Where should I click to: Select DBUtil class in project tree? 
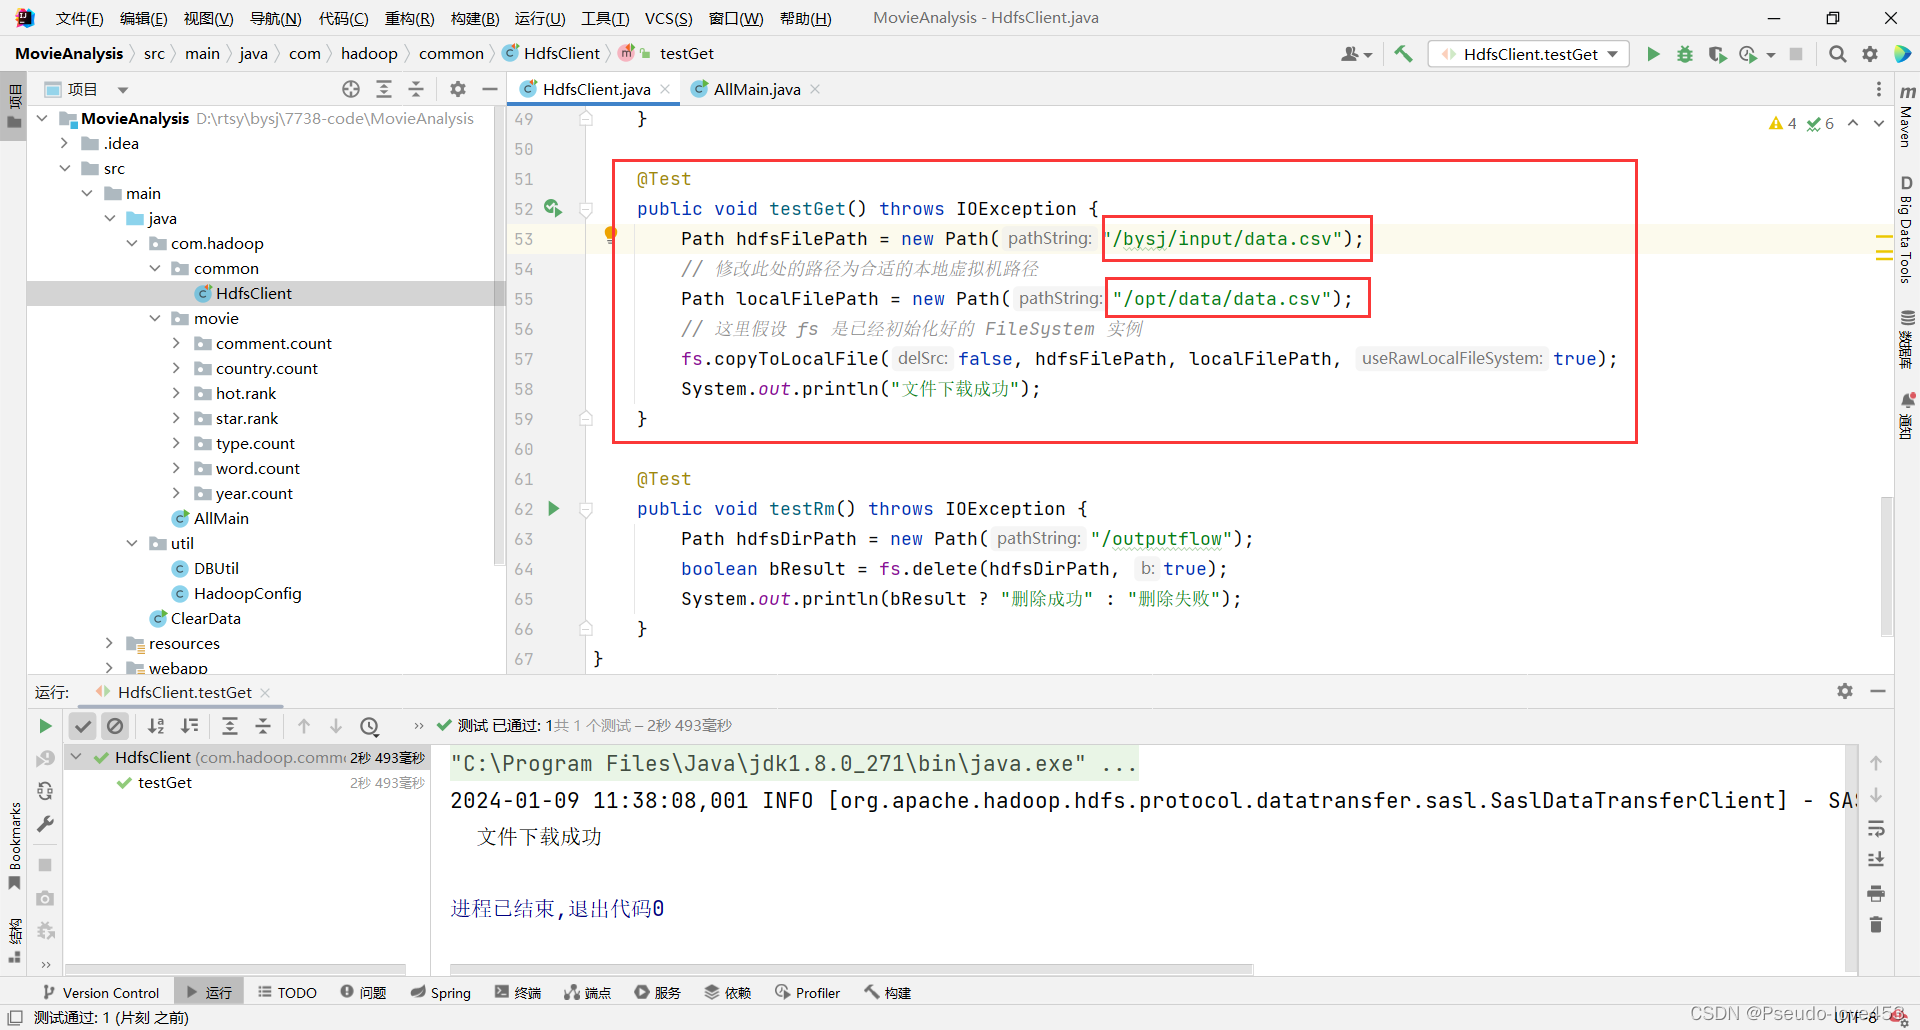[216, 568]
